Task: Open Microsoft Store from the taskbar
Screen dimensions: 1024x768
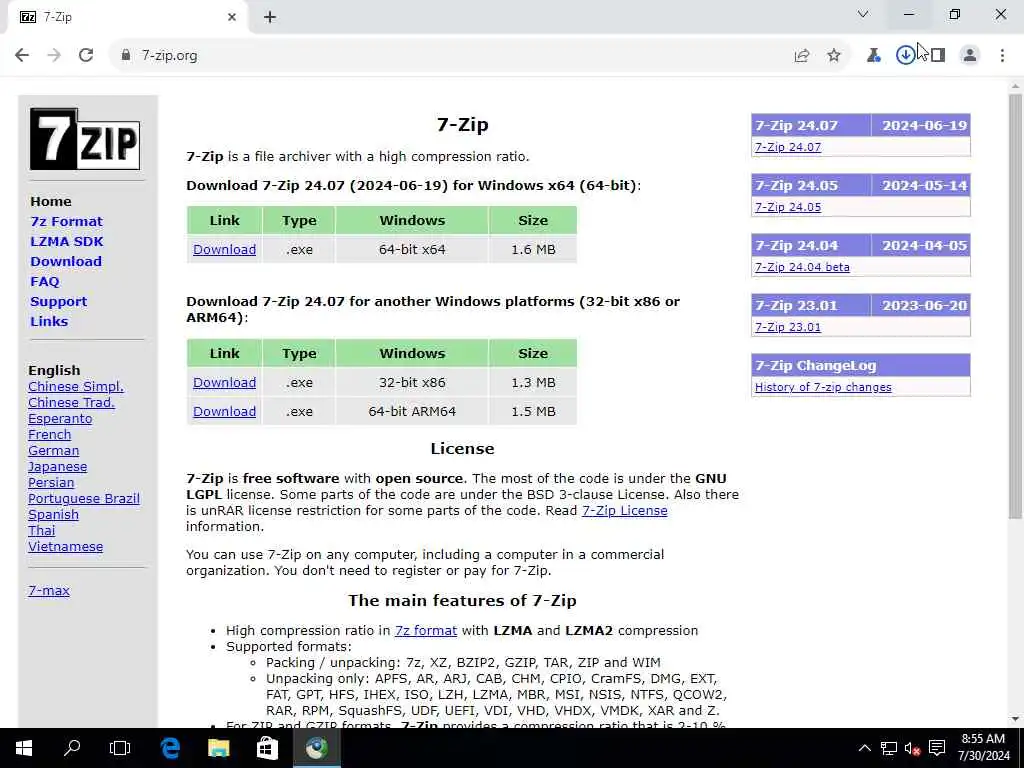Action: pos(267,748)
